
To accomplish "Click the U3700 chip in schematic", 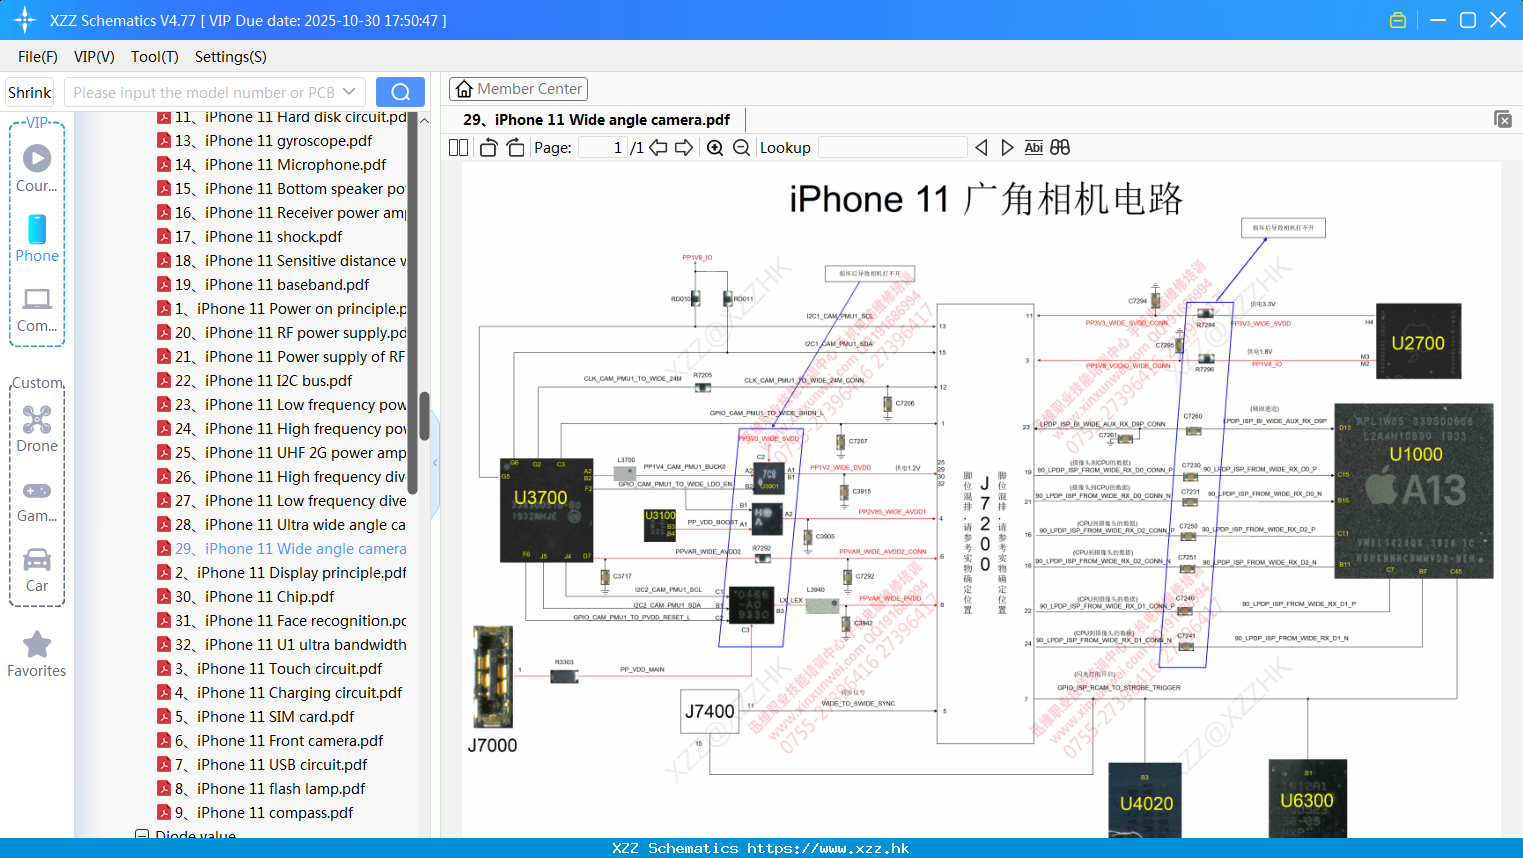I will [x=546, y=510].
